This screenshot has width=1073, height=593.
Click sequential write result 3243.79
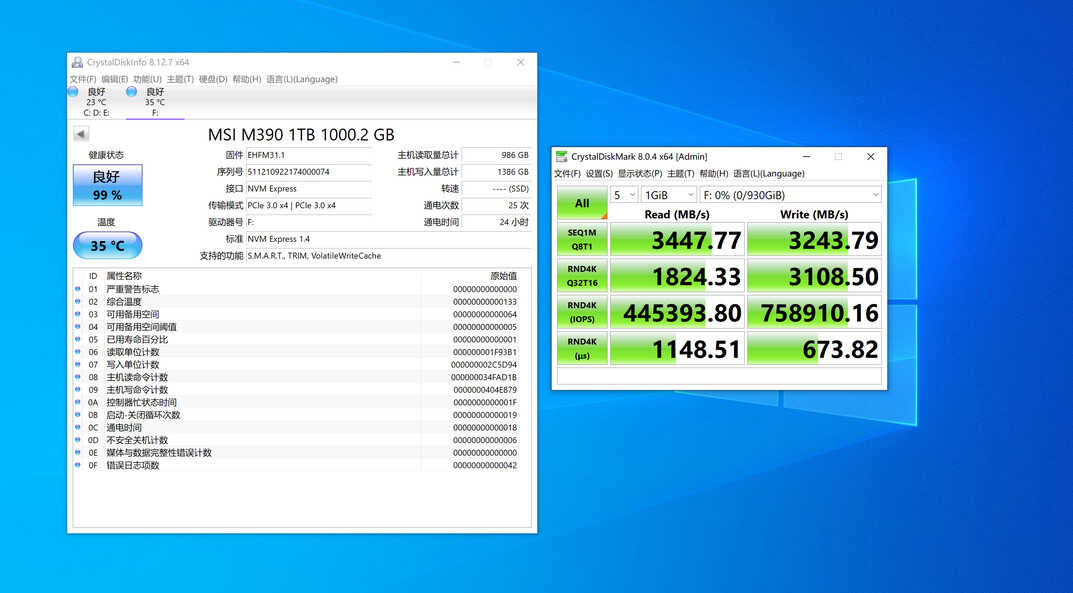[x=814, y=239]
